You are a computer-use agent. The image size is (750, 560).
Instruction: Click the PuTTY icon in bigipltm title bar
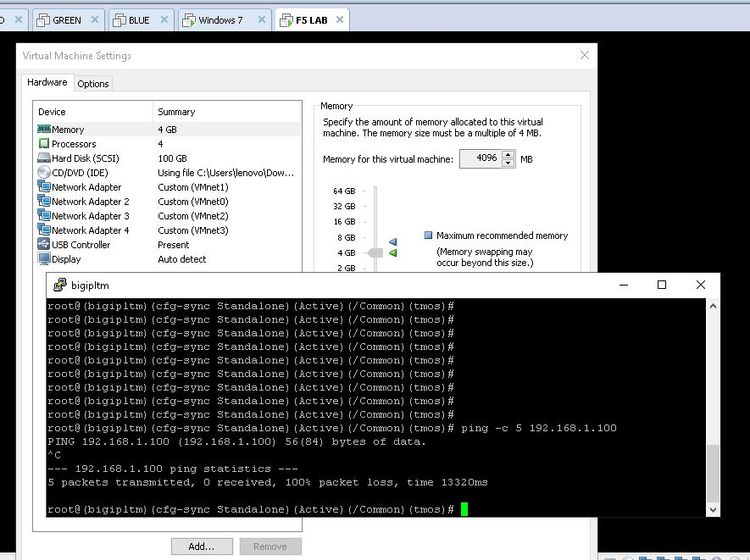(59, 285)
